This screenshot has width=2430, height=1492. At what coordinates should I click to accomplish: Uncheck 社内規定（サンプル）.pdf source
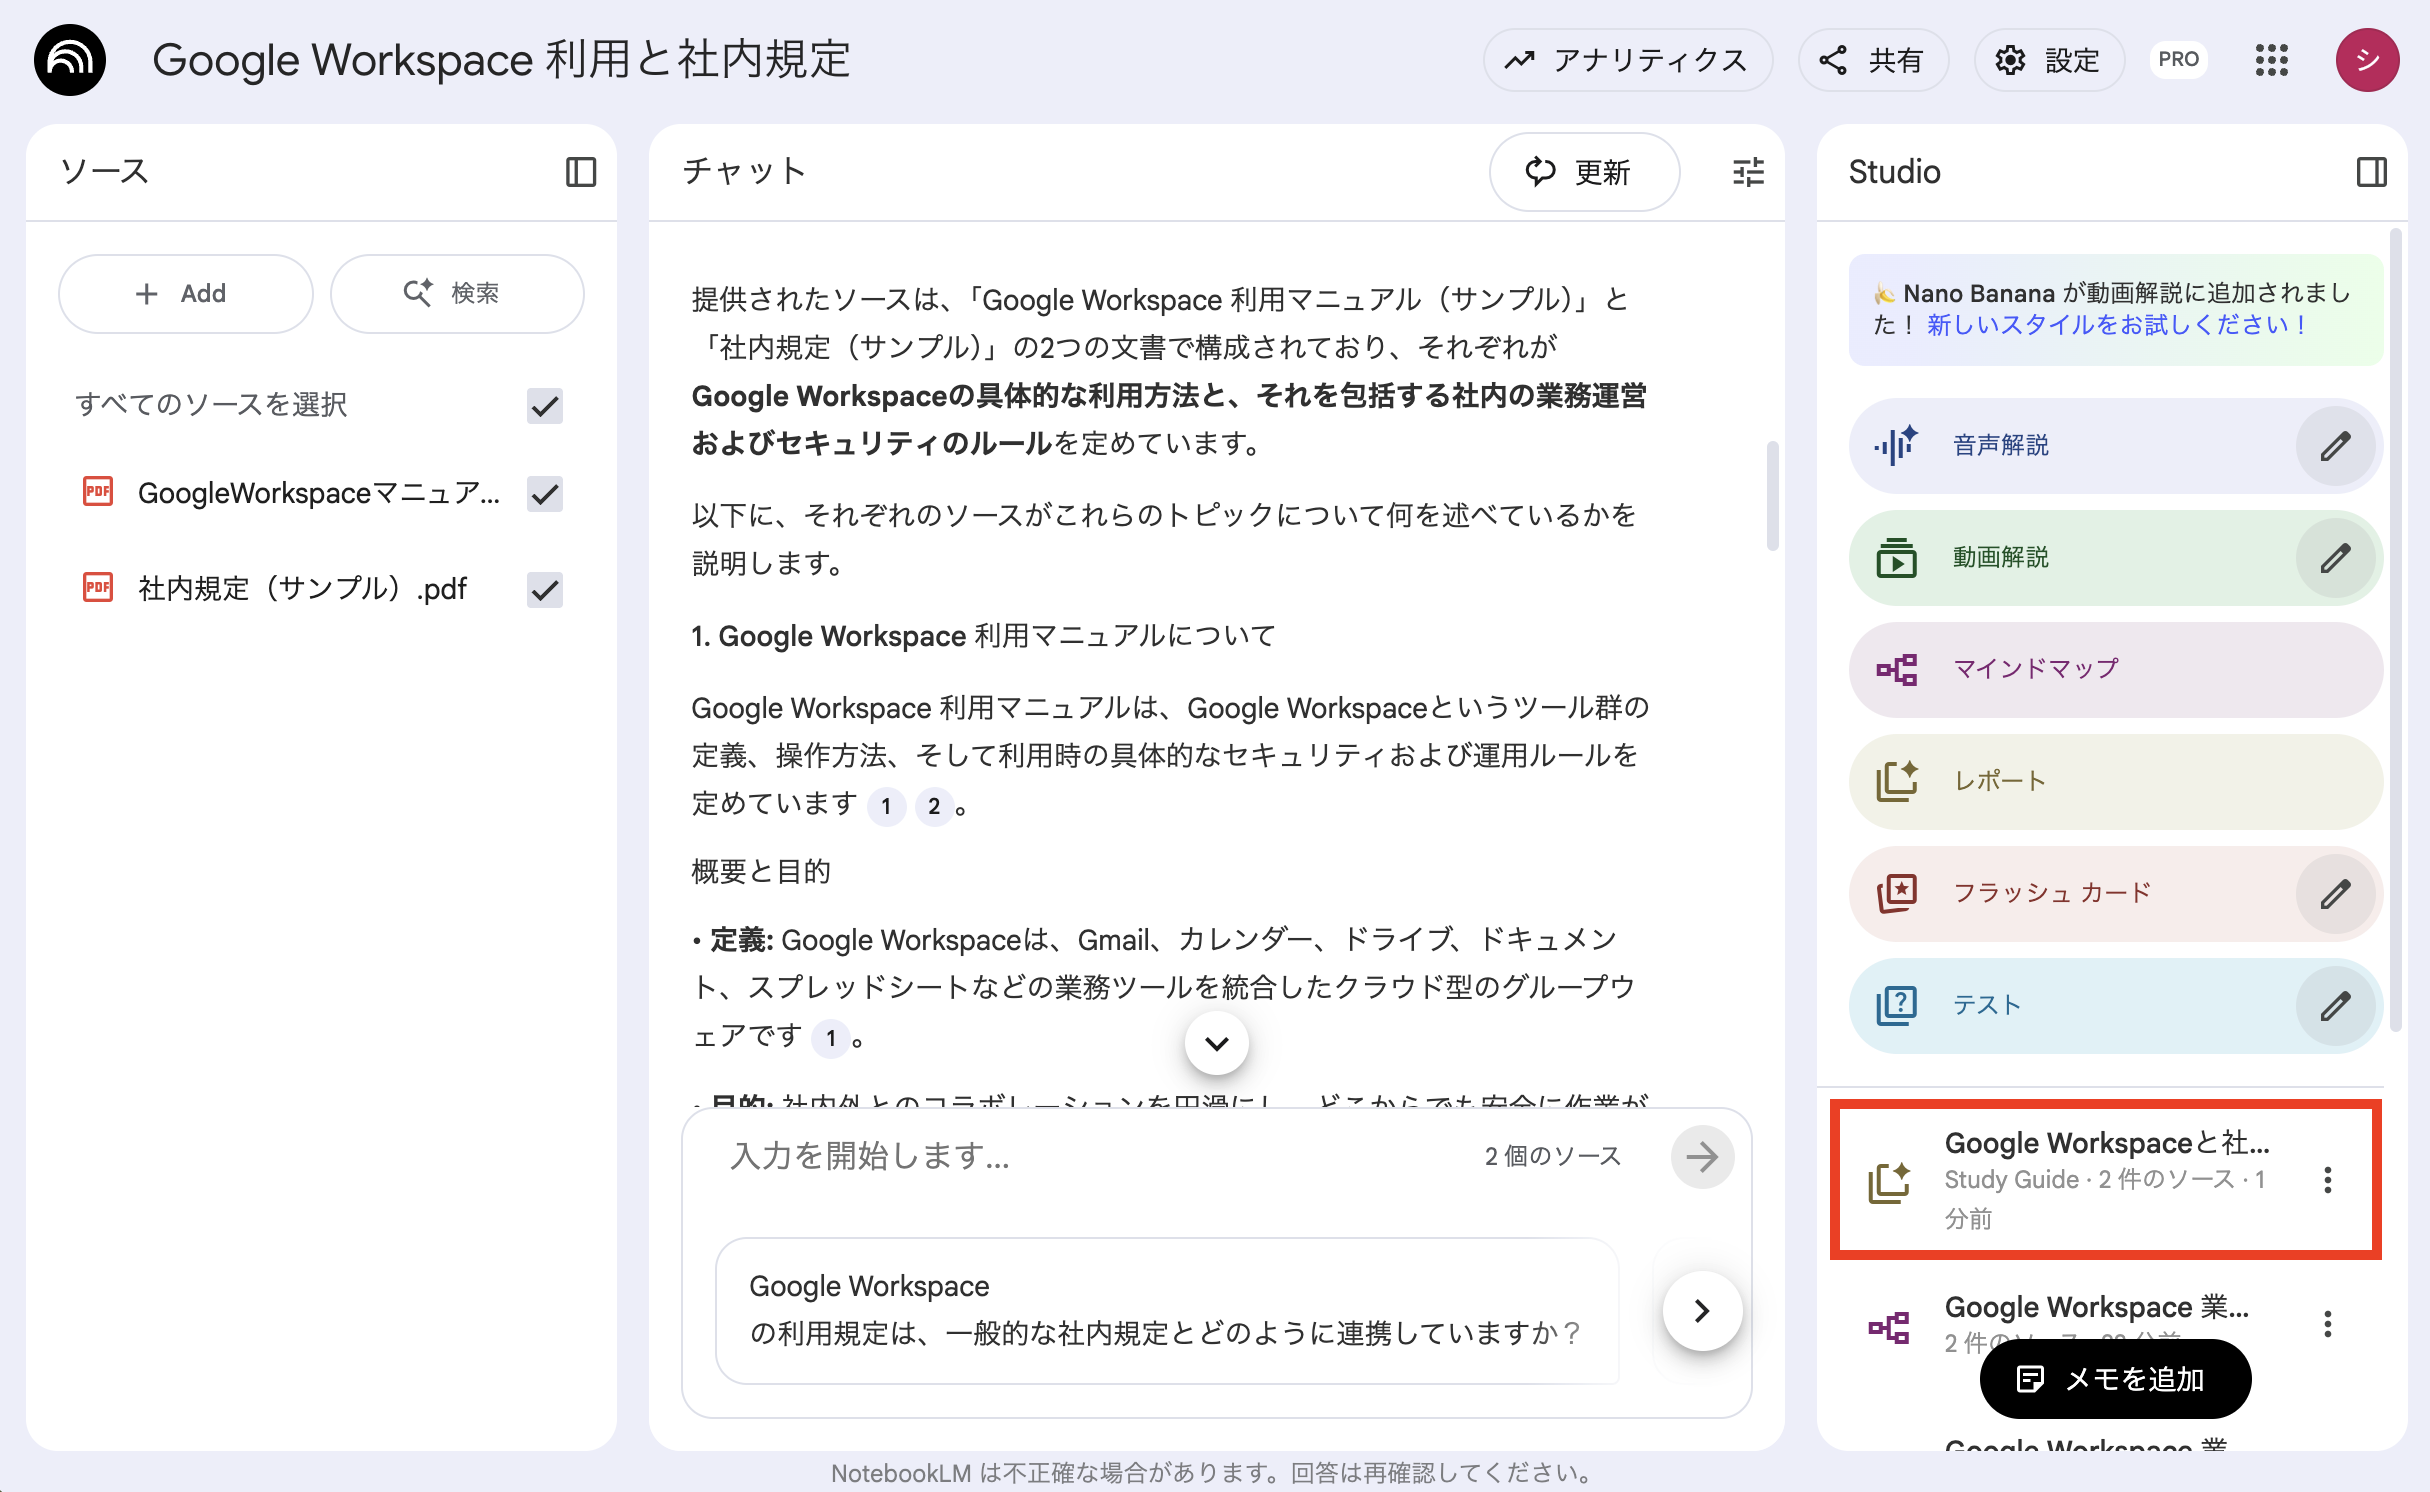pos(545,589)
